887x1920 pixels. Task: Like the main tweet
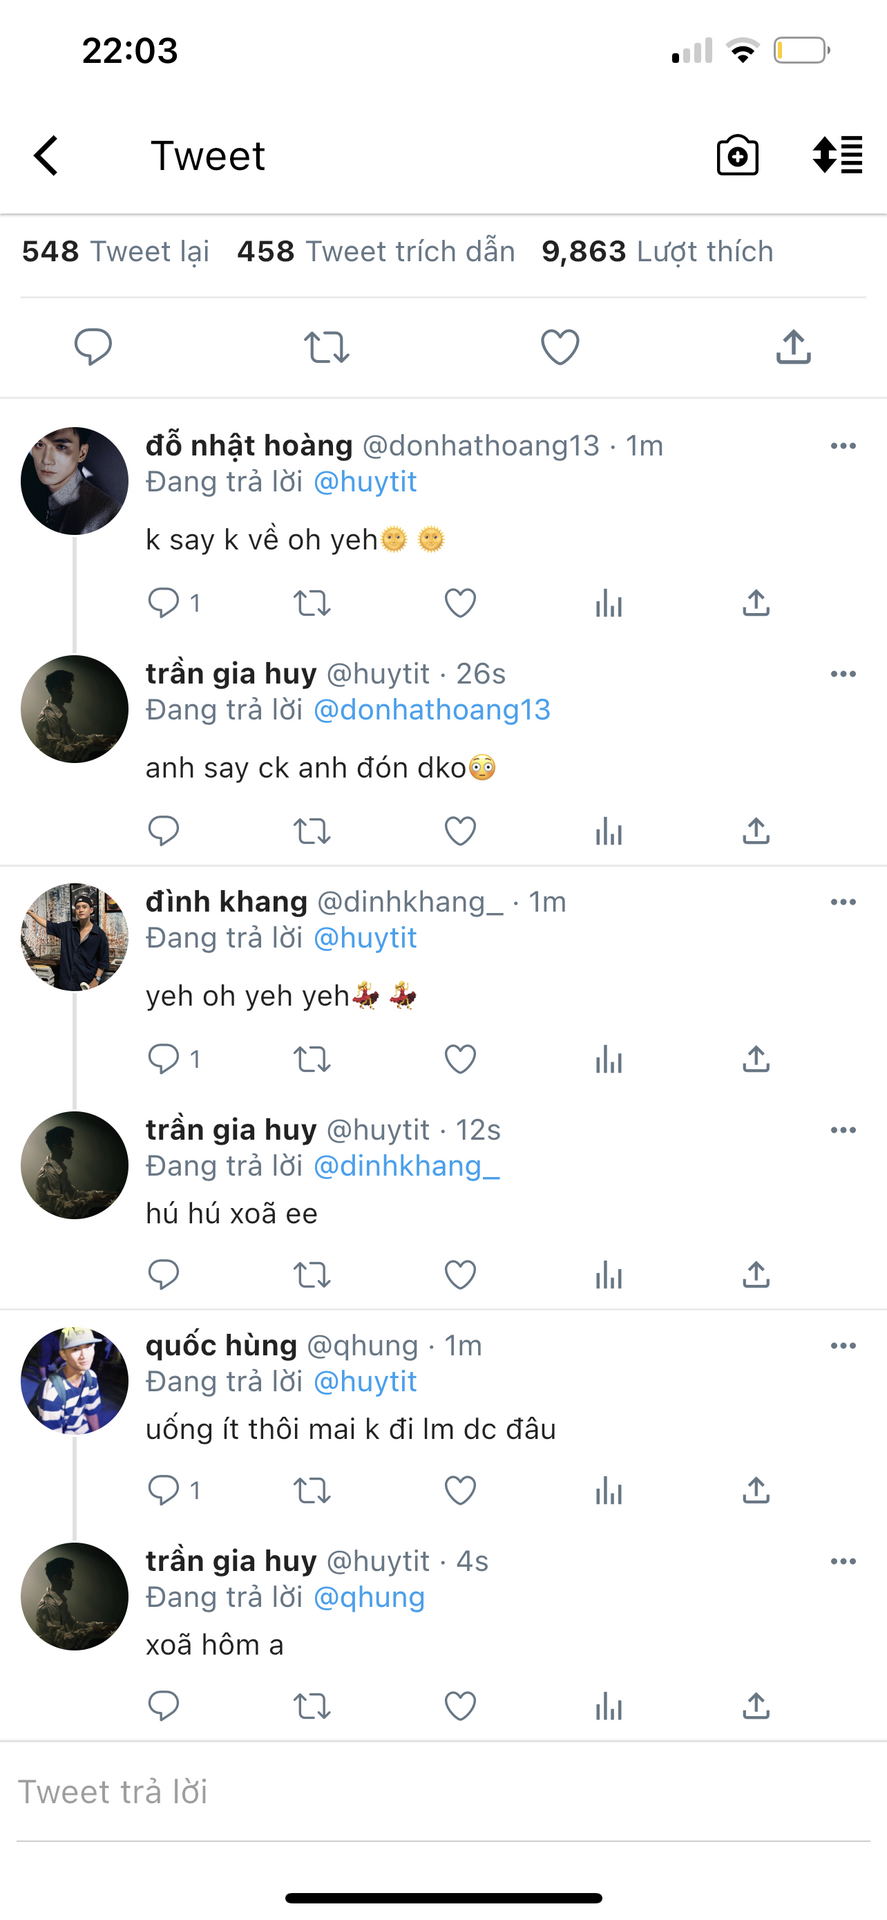[560, 347]
